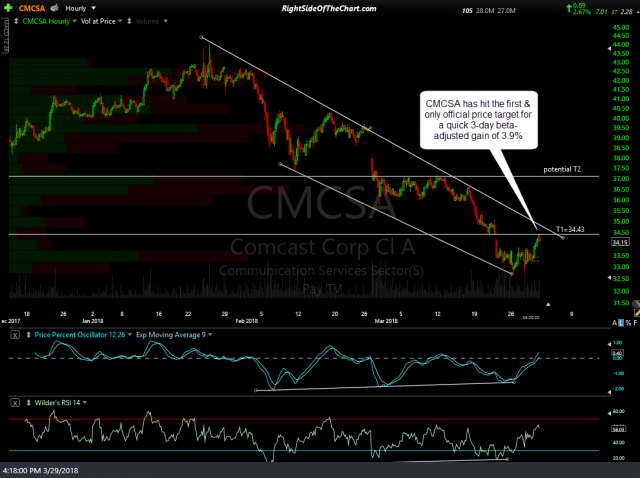Click the green up-arrow price change indicator
640x478 pixels.
[569, 8]
